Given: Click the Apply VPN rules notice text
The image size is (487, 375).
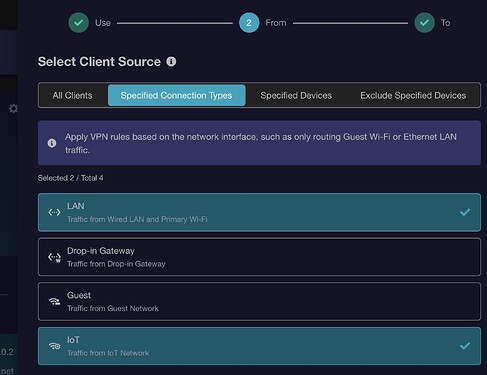Looking at the screenshot, I should (x=261, y=143).
